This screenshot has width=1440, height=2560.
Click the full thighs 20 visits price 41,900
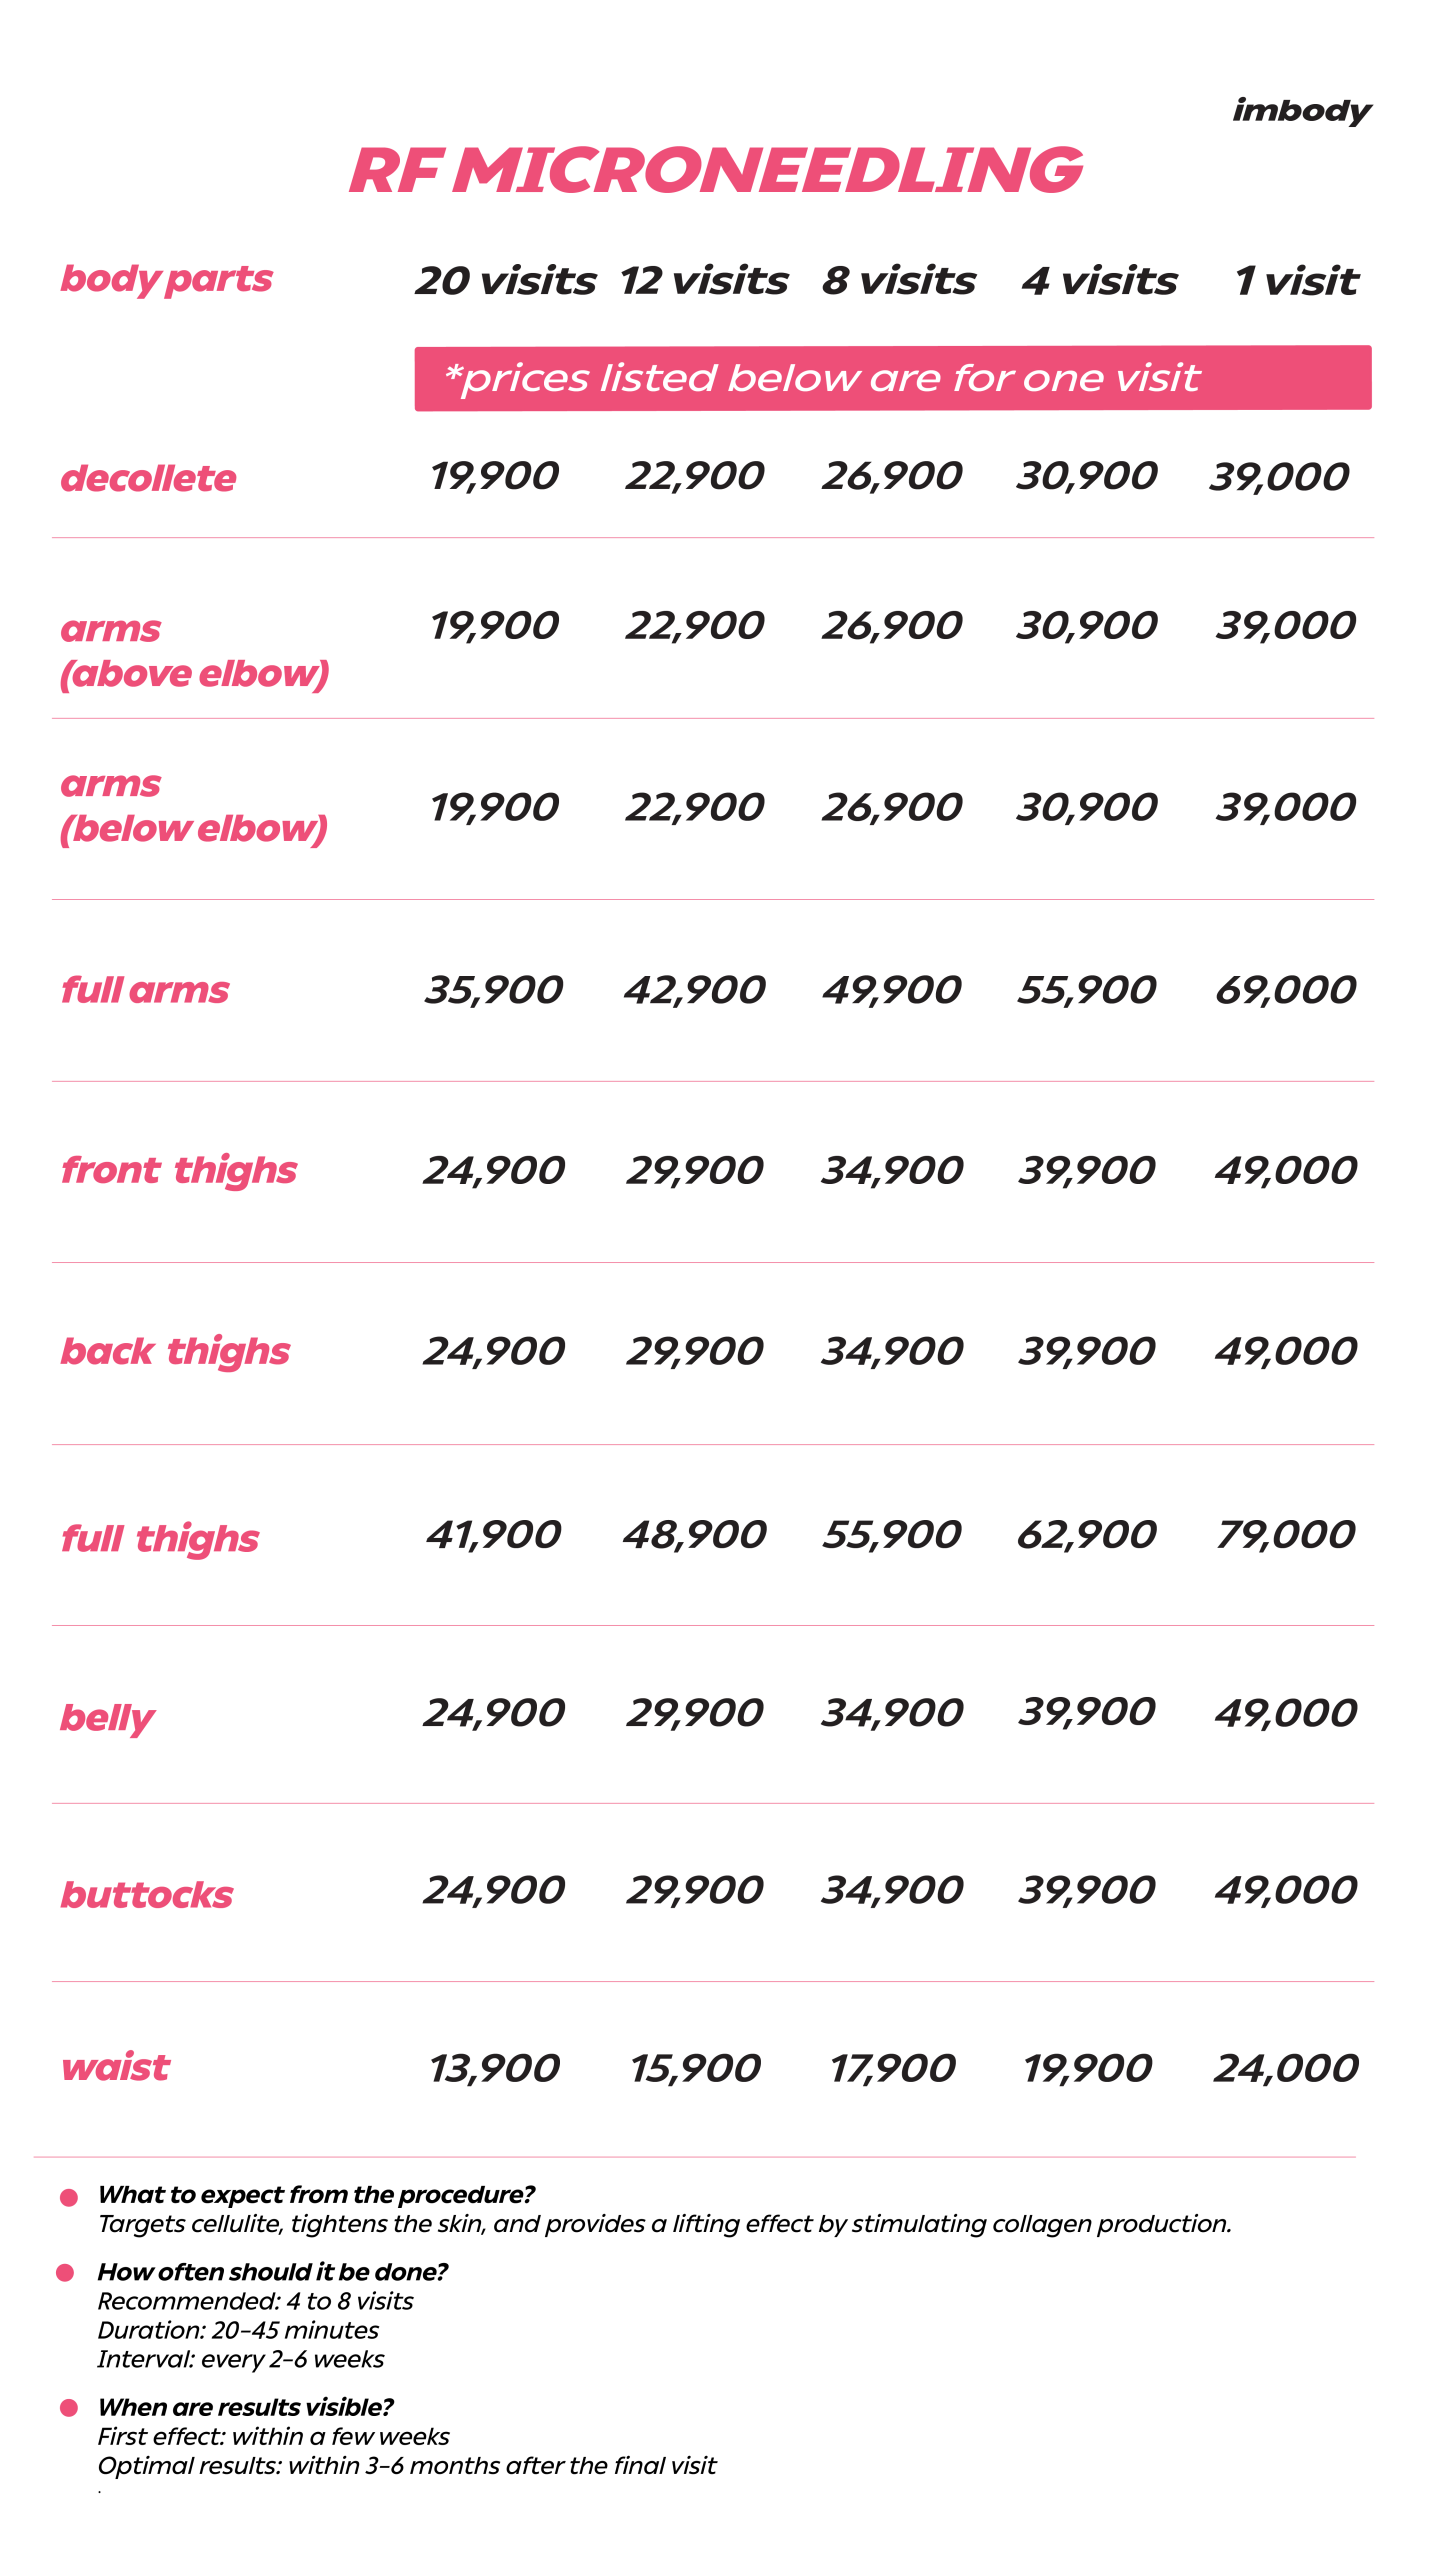coord(494,1534)
